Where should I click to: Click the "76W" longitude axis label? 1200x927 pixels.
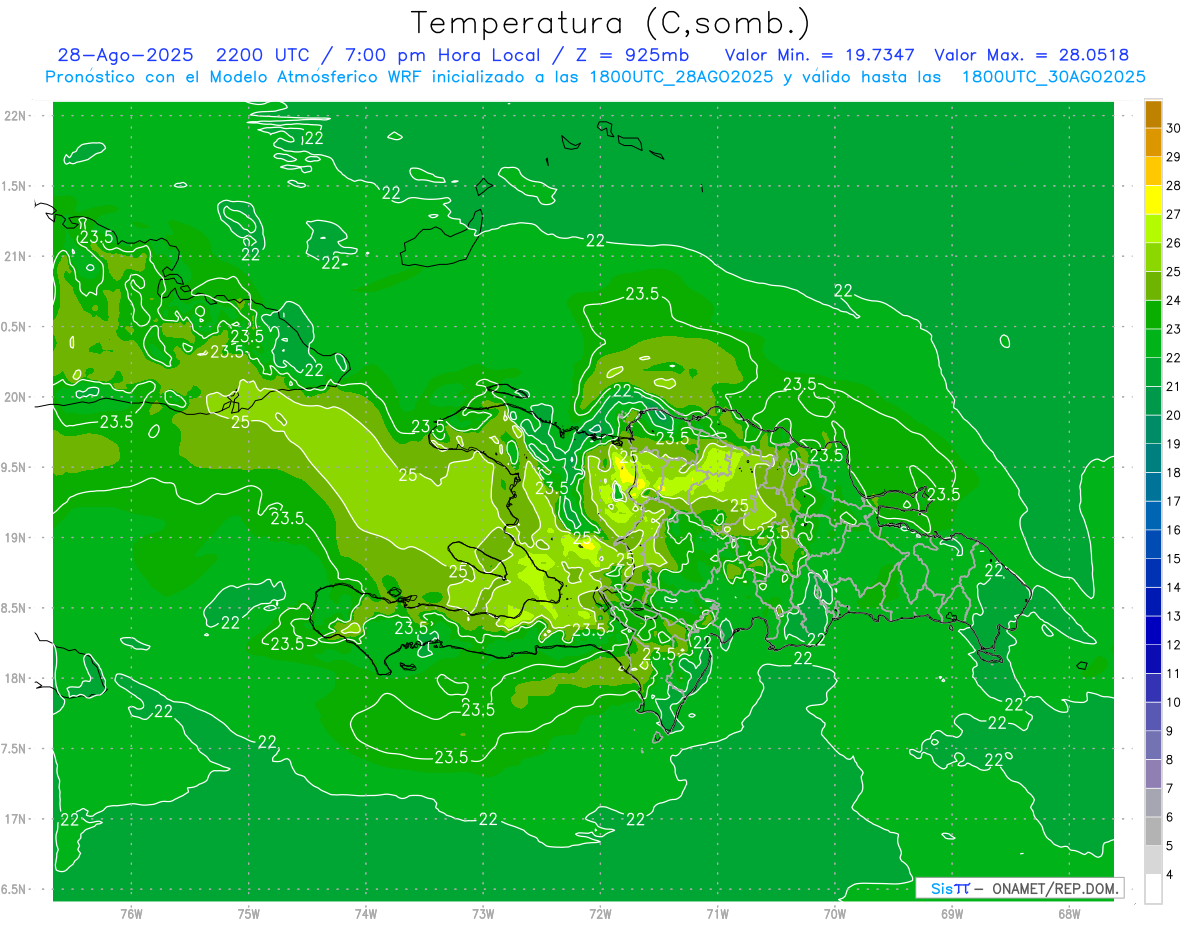pyautogui.click(x=131, y=914)
